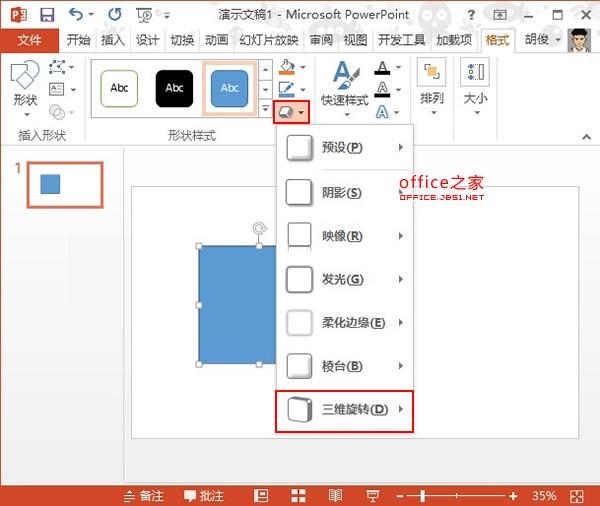The height and width of the screenshot is (506, 600).
Task: Open Slide Sorter view in status bar
Action: pos(298,496)
